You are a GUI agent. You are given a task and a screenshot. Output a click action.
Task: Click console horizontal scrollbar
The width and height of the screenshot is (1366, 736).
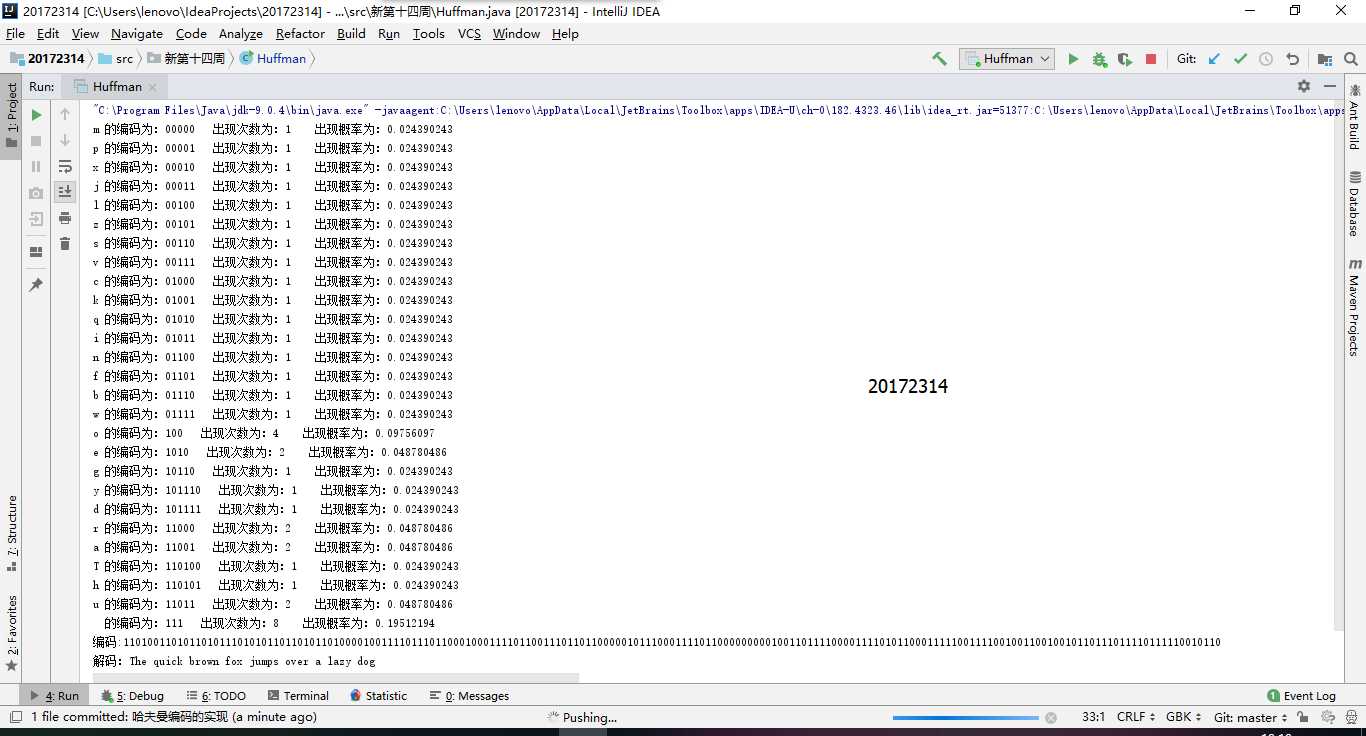coord(335,678)
